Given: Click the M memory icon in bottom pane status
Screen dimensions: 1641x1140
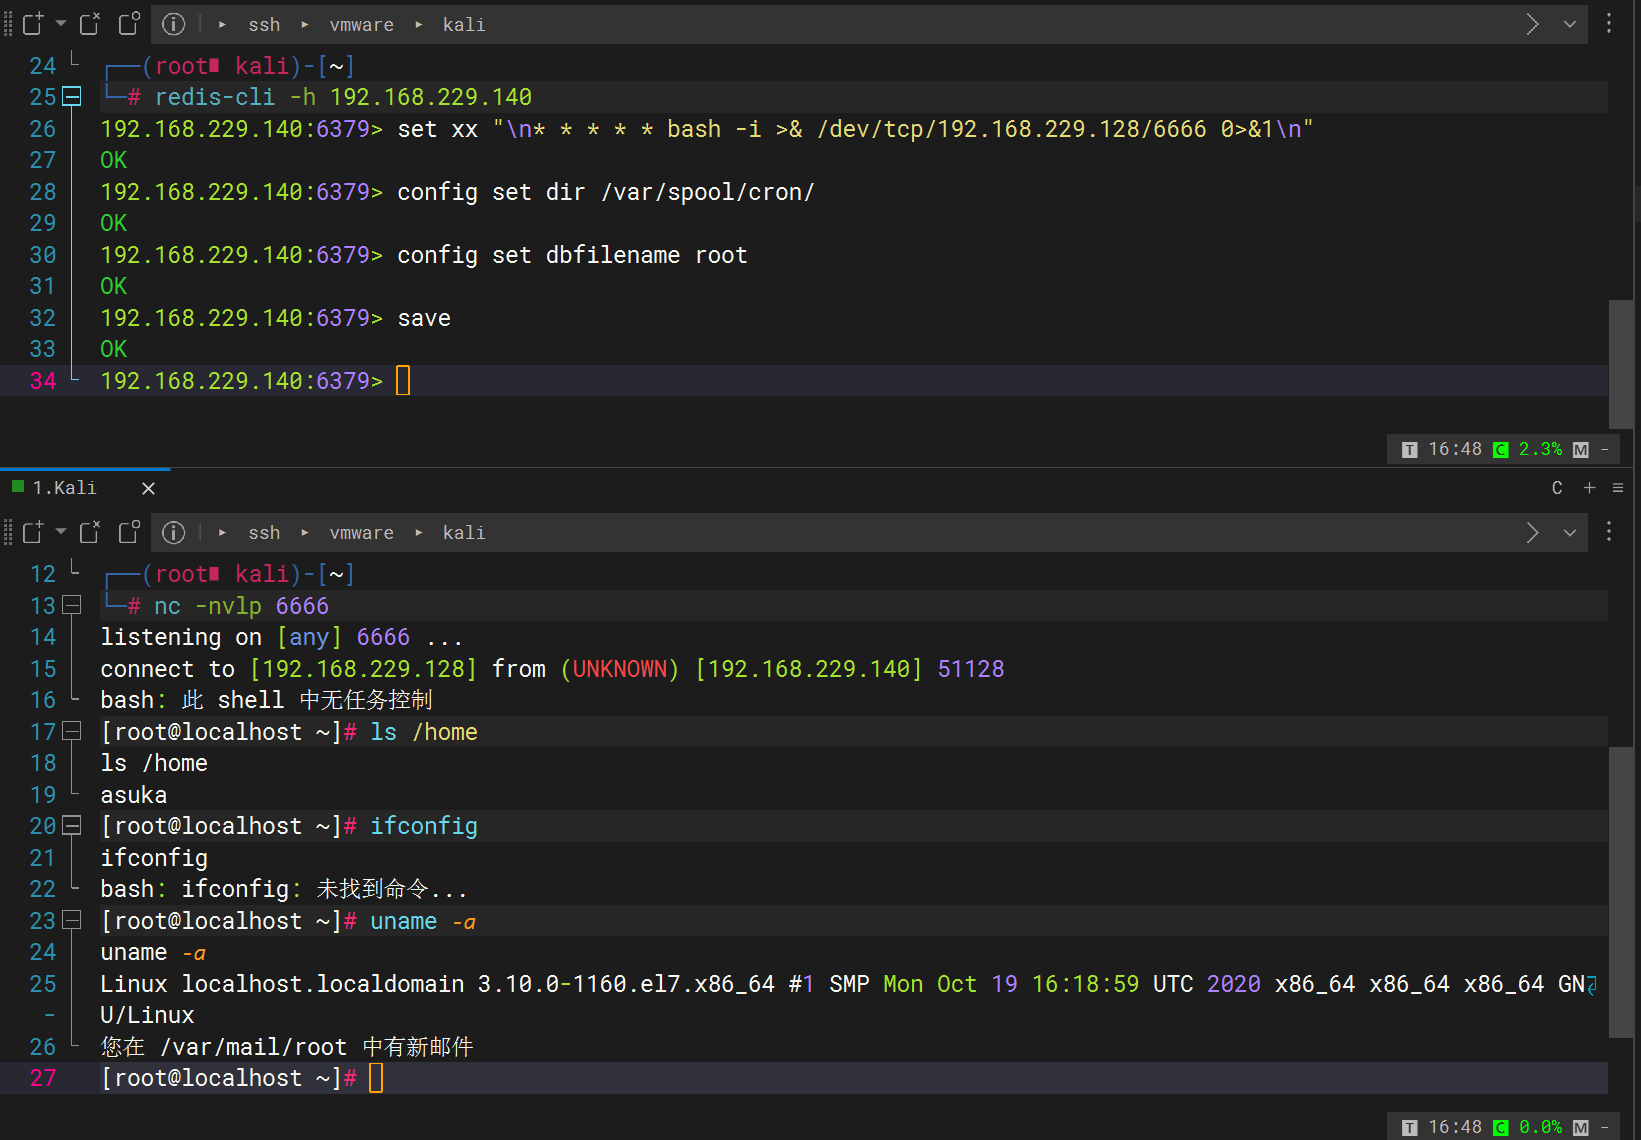Looking at the screenshot, I should click(1580, 1128).
